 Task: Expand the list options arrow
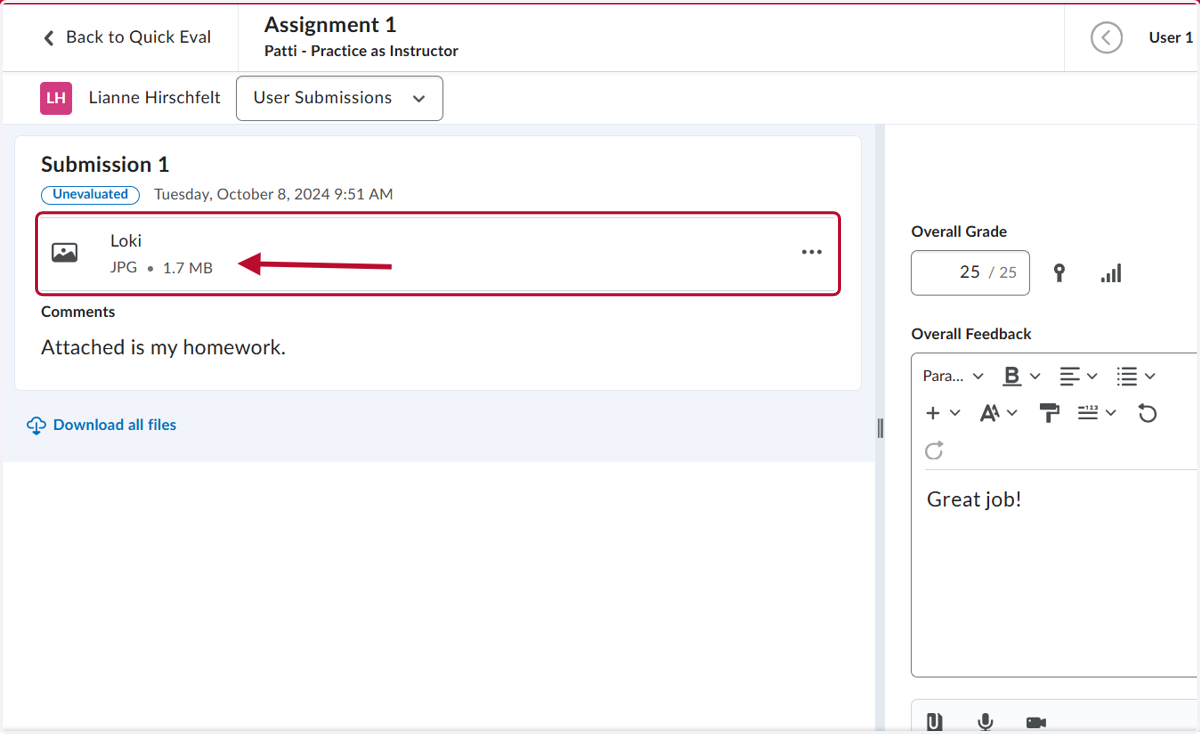(x=1150, y=376)
